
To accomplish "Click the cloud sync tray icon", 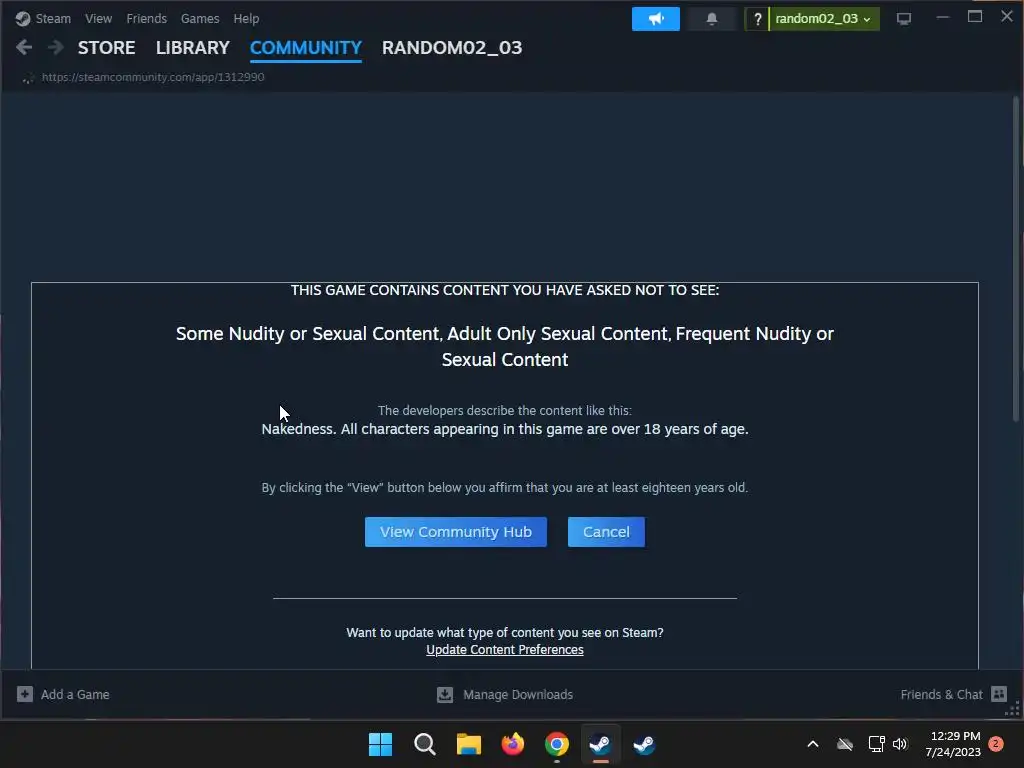I will click(845, 744).
